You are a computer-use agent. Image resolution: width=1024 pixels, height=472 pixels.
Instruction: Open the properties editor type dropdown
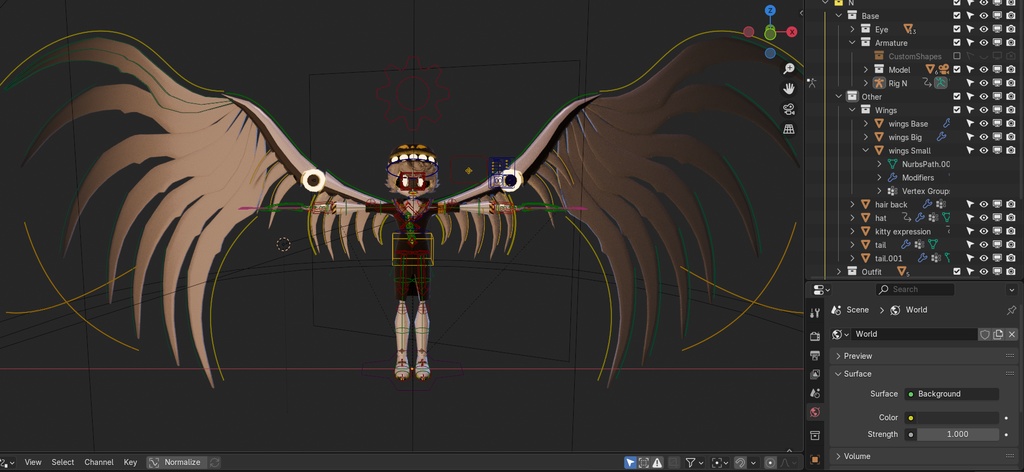[x=821, y=289]
